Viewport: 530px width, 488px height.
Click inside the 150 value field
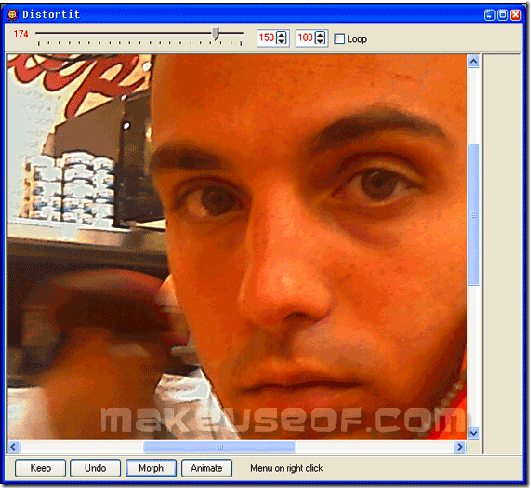(267, 38)
